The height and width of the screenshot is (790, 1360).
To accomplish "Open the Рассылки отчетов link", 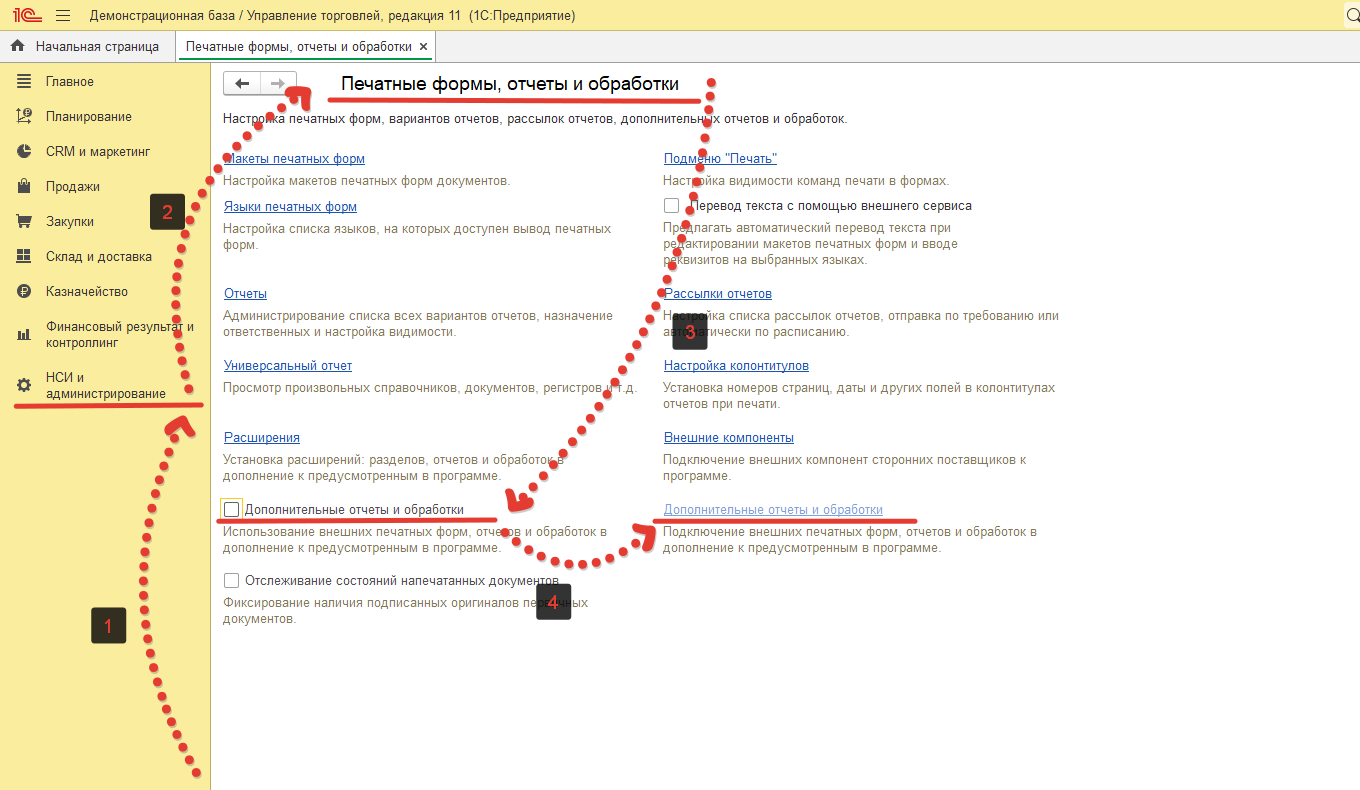I will [718, 294].
